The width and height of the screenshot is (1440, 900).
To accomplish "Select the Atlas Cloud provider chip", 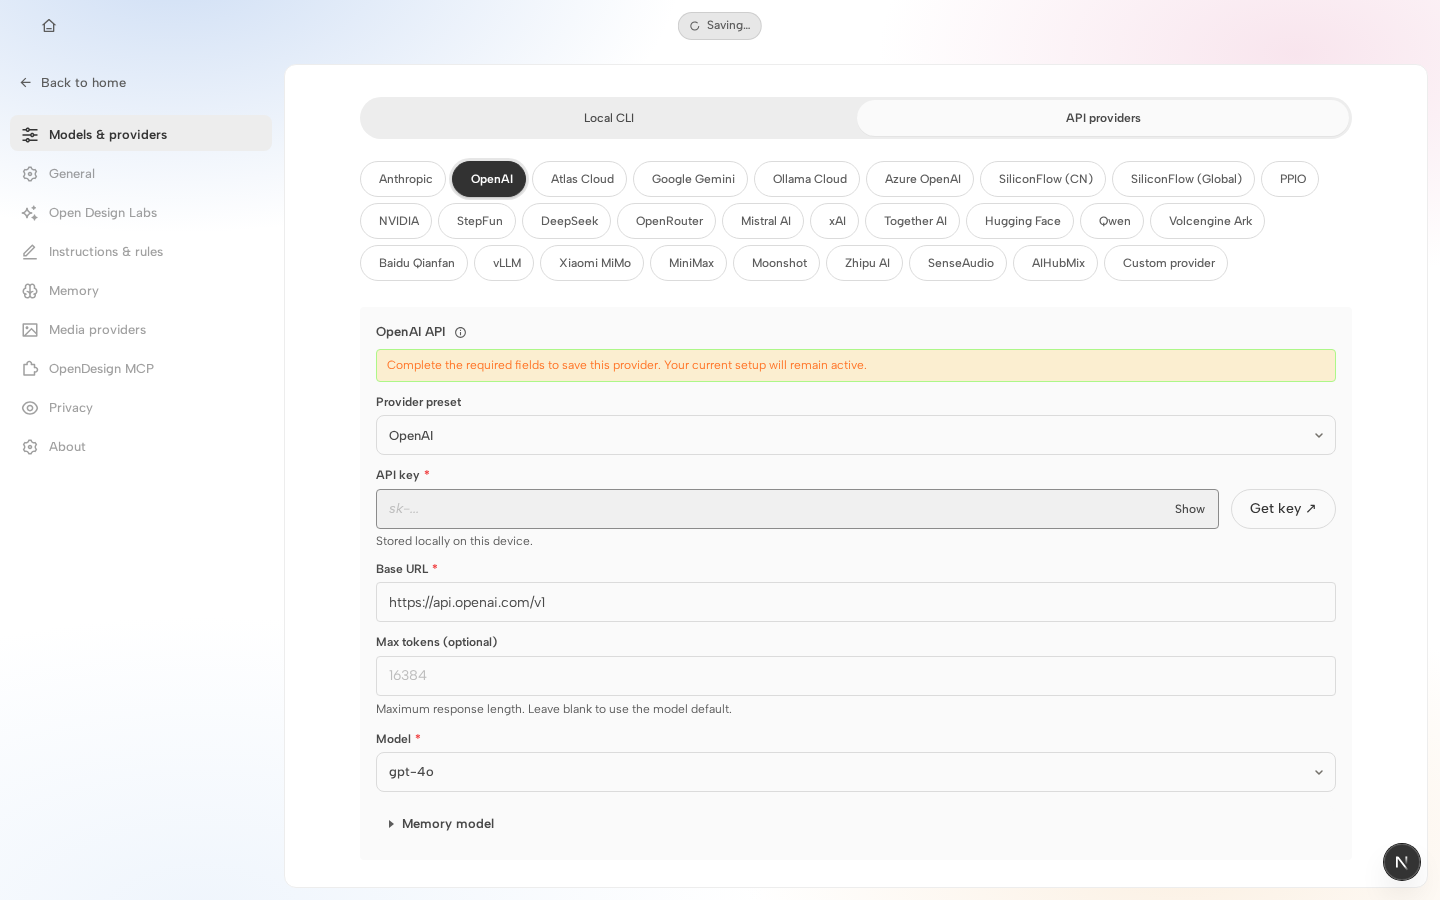I will (580, 179).
